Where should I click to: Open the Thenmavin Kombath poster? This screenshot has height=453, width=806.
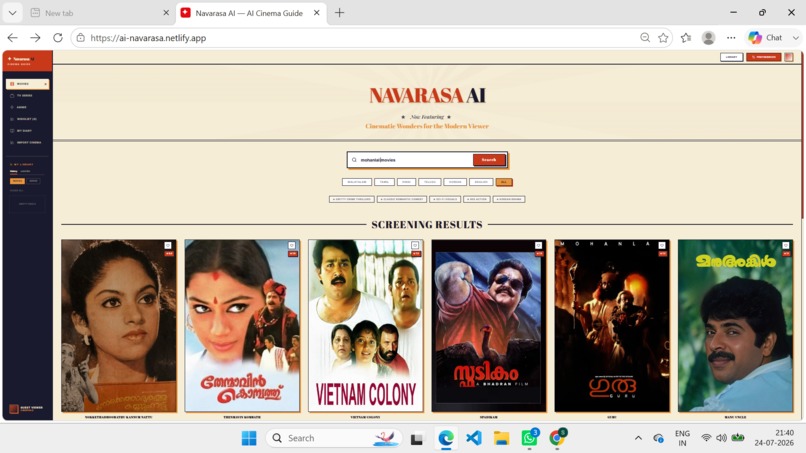click(x=242, y=325)
